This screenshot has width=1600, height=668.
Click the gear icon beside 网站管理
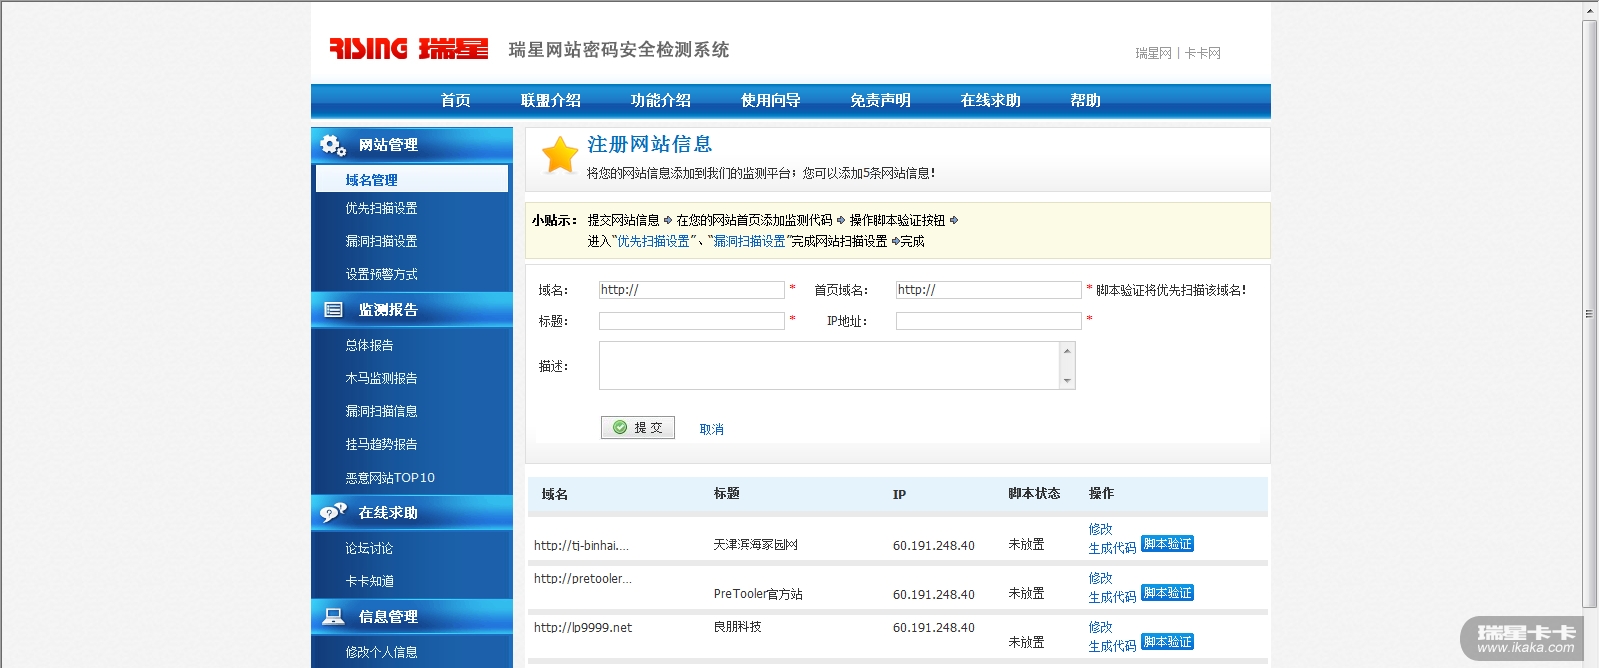click(333, 145)
